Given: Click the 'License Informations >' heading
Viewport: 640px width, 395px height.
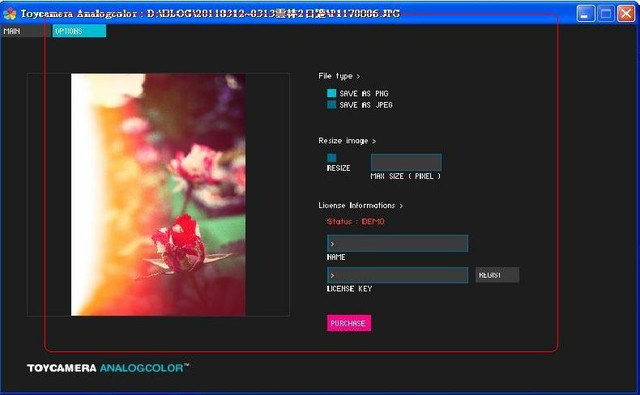Looking at the screenshot, I should 360,205.
